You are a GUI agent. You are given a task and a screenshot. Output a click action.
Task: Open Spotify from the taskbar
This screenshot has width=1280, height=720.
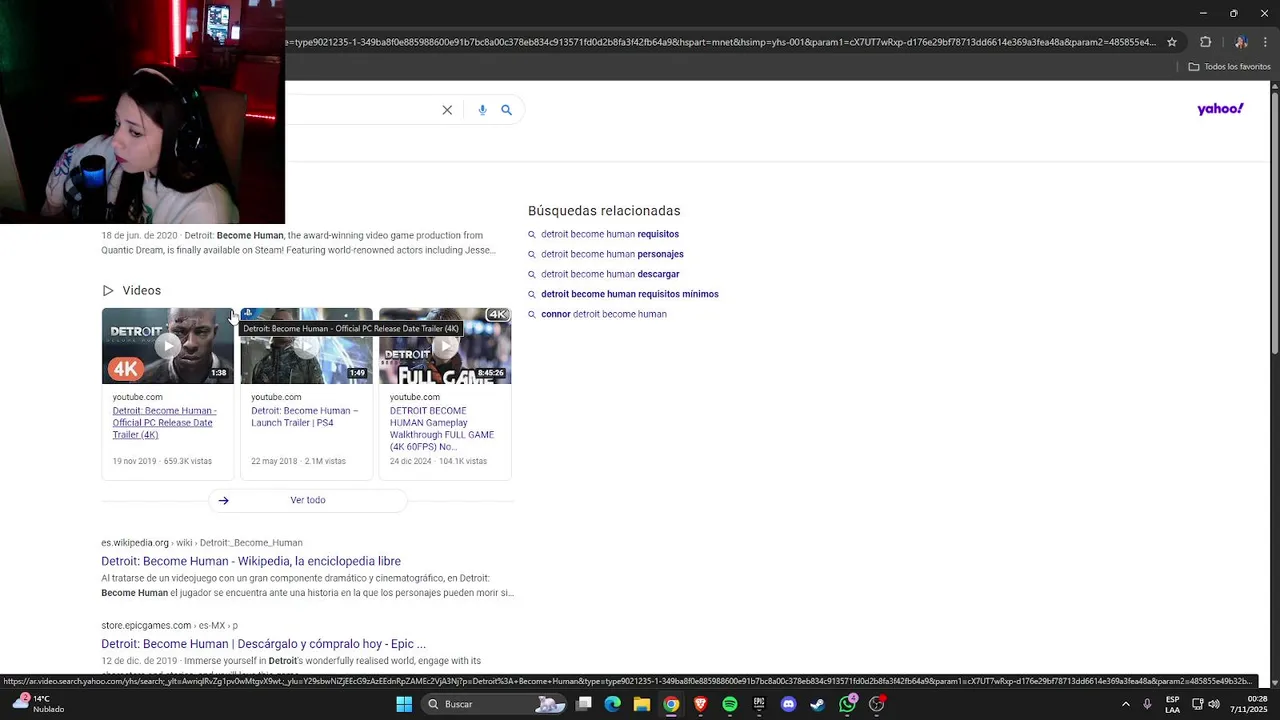tap(730, 704)
